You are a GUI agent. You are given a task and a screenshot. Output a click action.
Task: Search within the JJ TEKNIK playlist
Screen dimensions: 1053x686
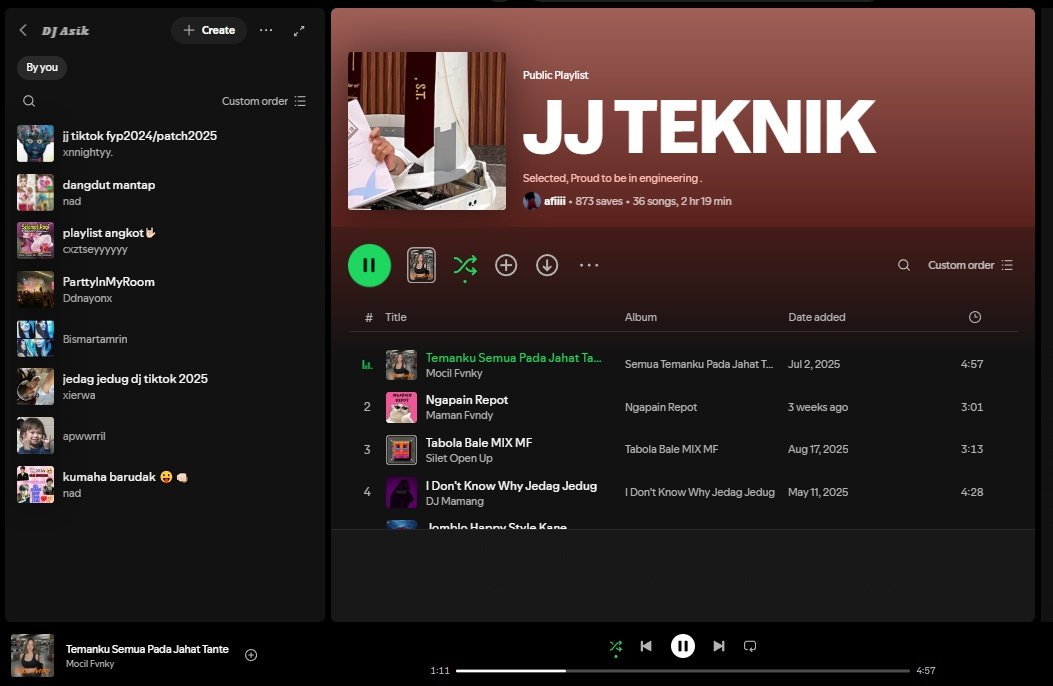click(x=904, y=265)
